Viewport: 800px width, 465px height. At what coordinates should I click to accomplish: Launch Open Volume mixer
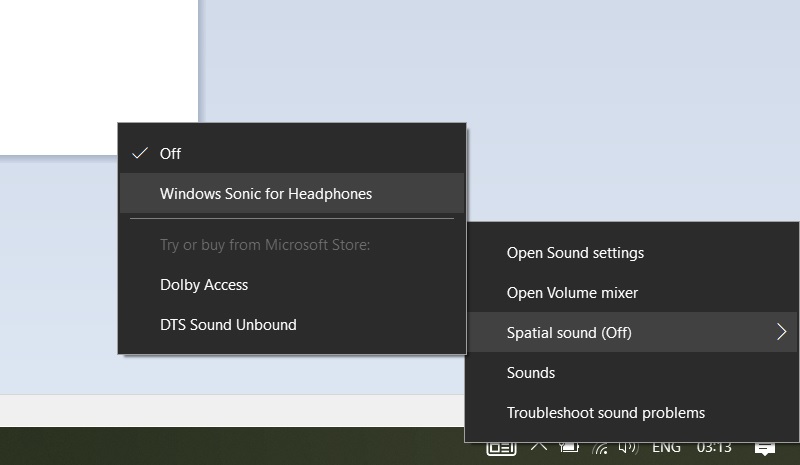pos(572,293)
